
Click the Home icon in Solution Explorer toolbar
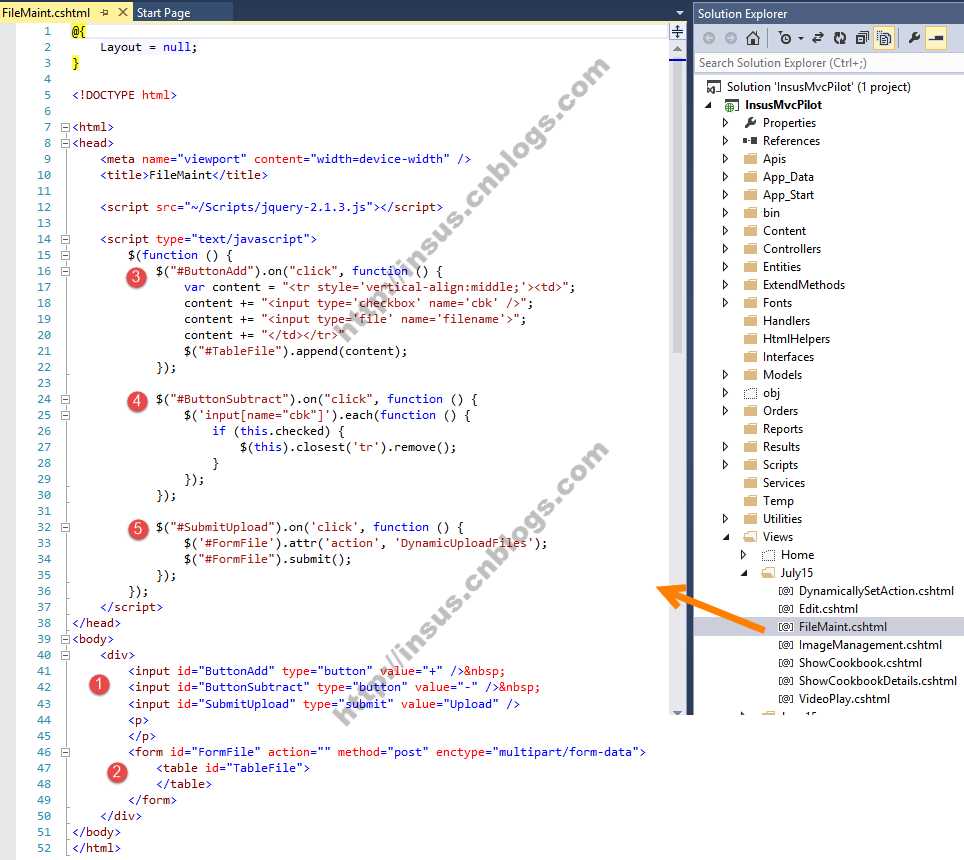753,38
